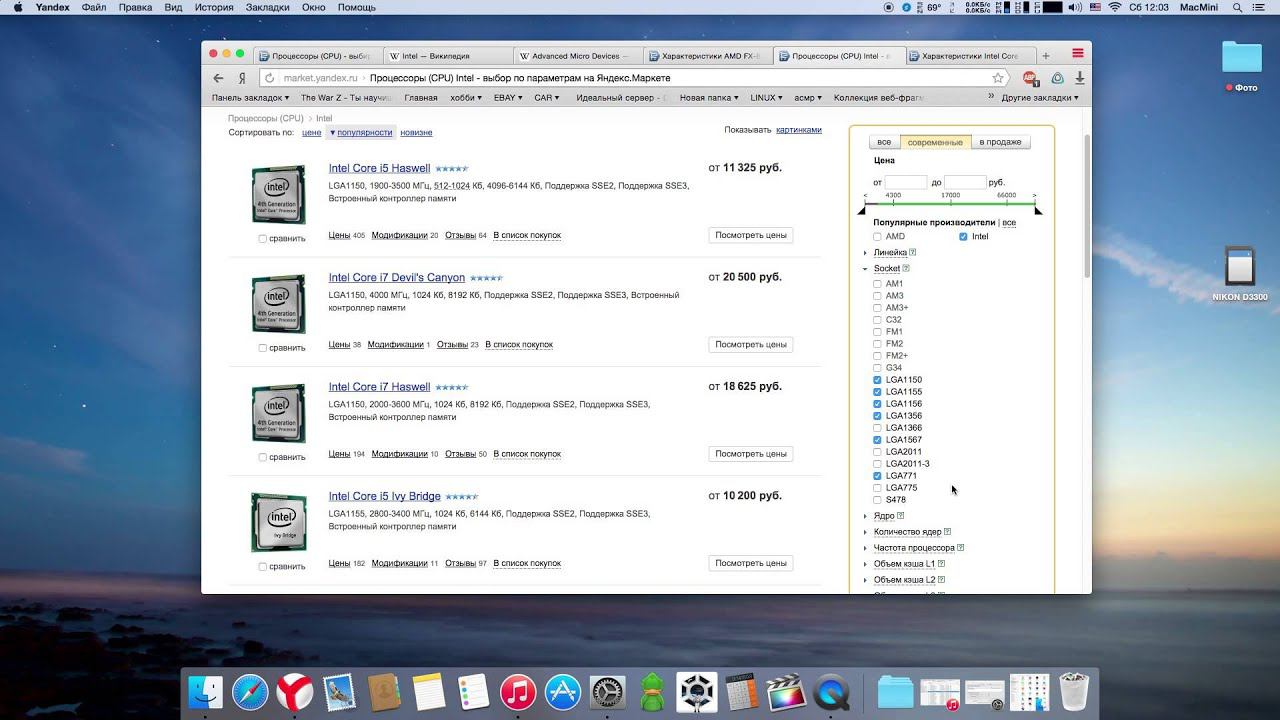Expand the Ядро filter section
This screenshot has width=1280, height=720.
click(884, 516)
